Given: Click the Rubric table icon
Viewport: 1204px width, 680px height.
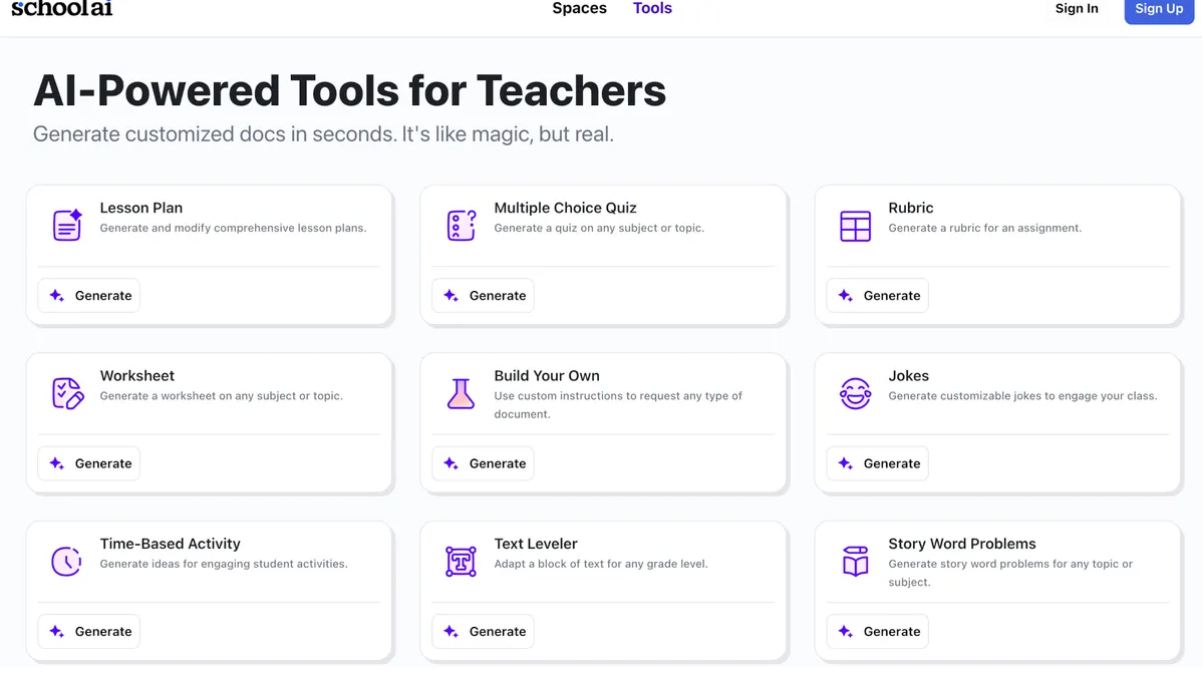Looking at the screenshot, I should click(855, 226).
